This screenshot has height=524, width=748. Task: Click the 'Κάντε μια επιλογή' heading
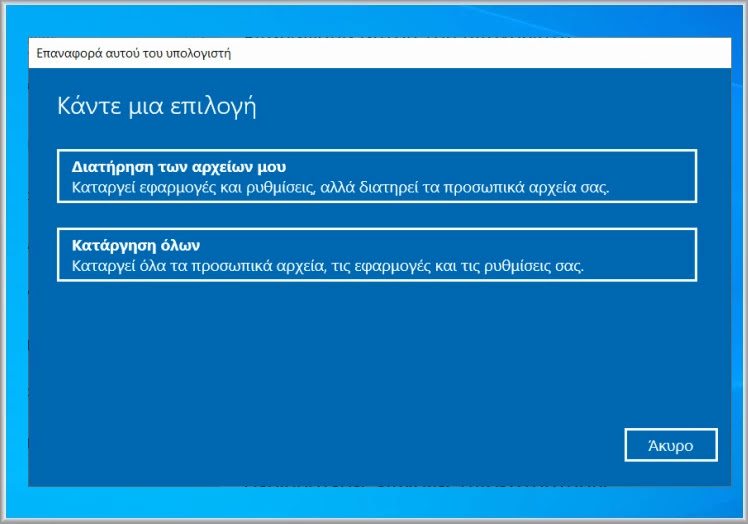click(x=156, y=106)
